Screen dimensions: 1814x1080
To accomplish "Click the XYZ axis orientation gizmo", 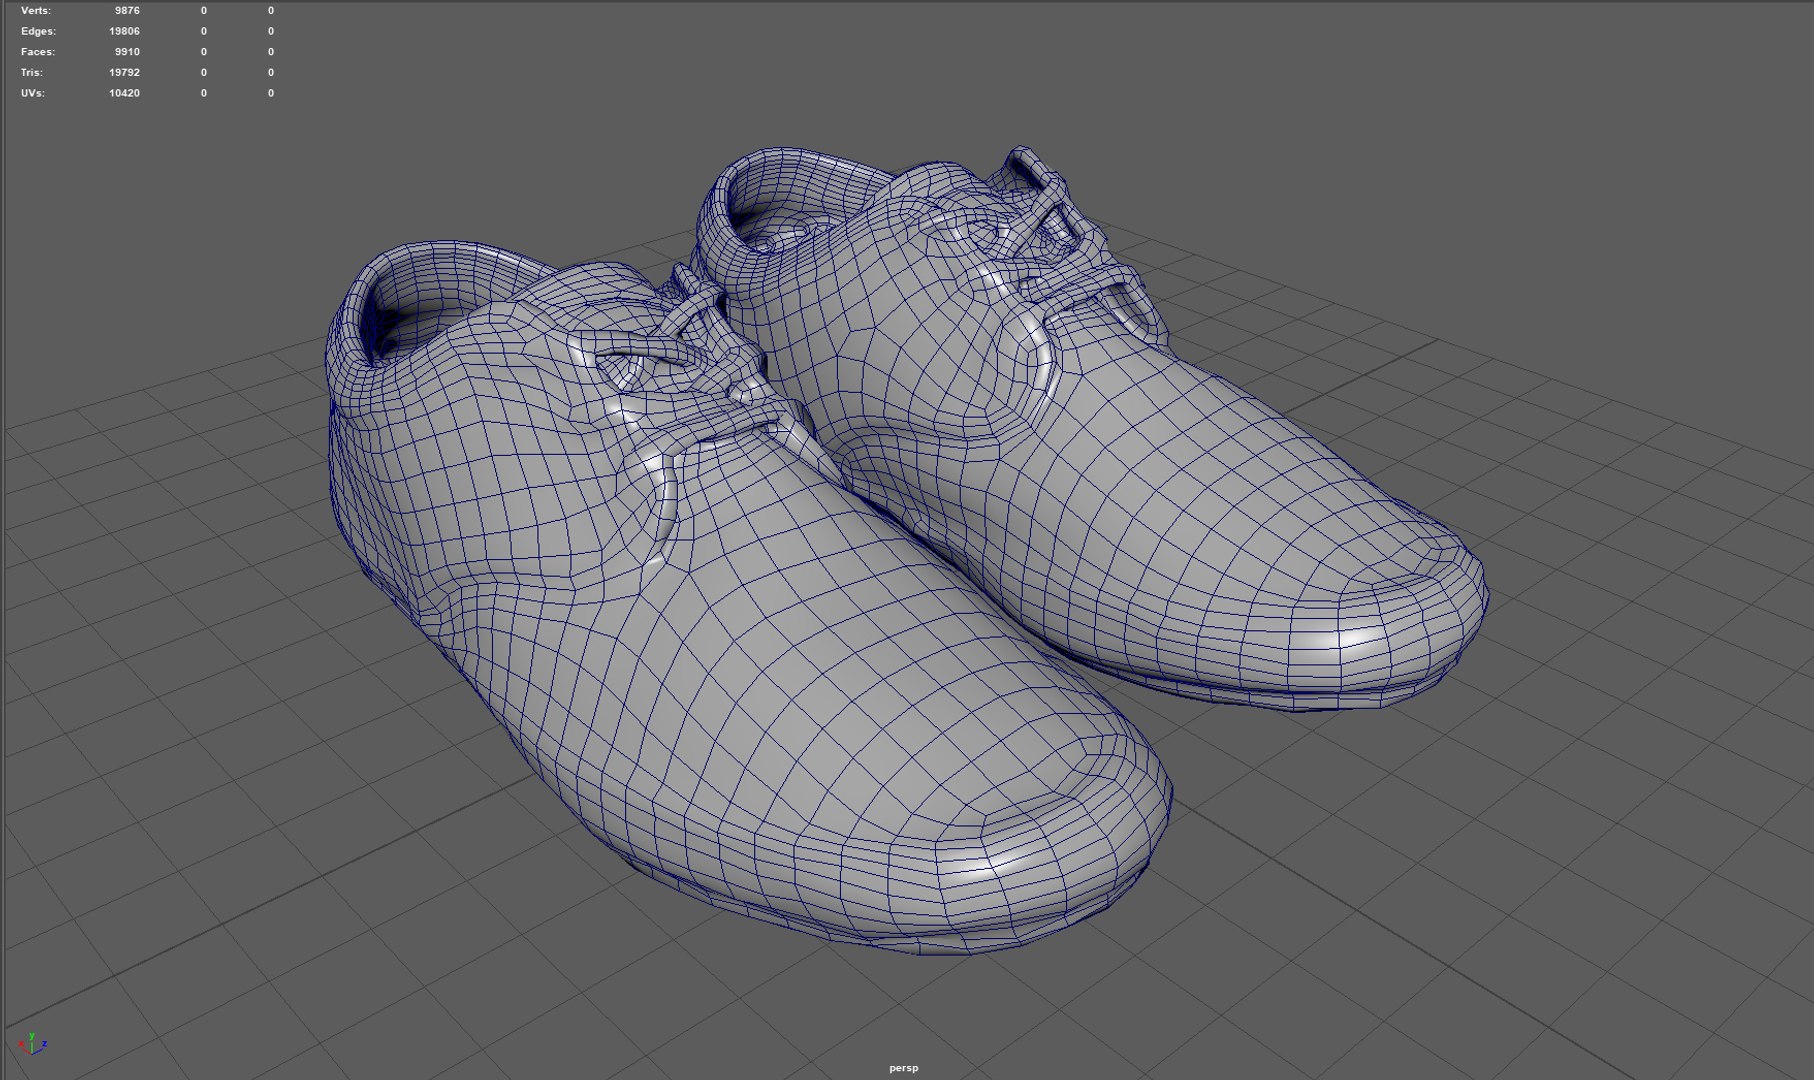I will (x=32, y=1044).
